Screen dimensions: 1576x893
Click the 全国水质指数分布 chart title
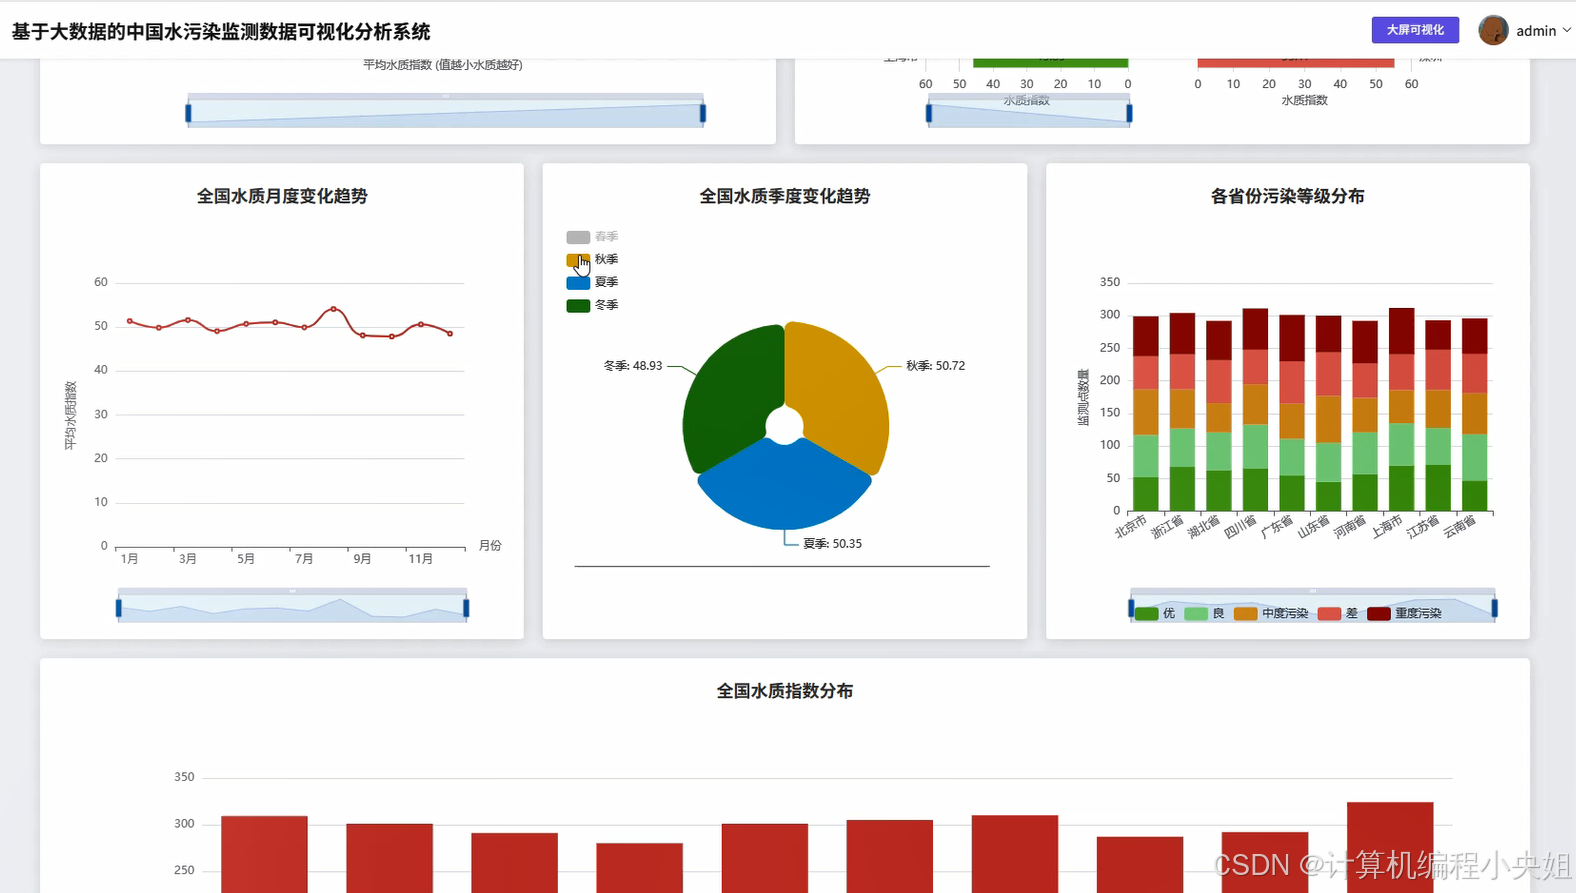(785, 691)
